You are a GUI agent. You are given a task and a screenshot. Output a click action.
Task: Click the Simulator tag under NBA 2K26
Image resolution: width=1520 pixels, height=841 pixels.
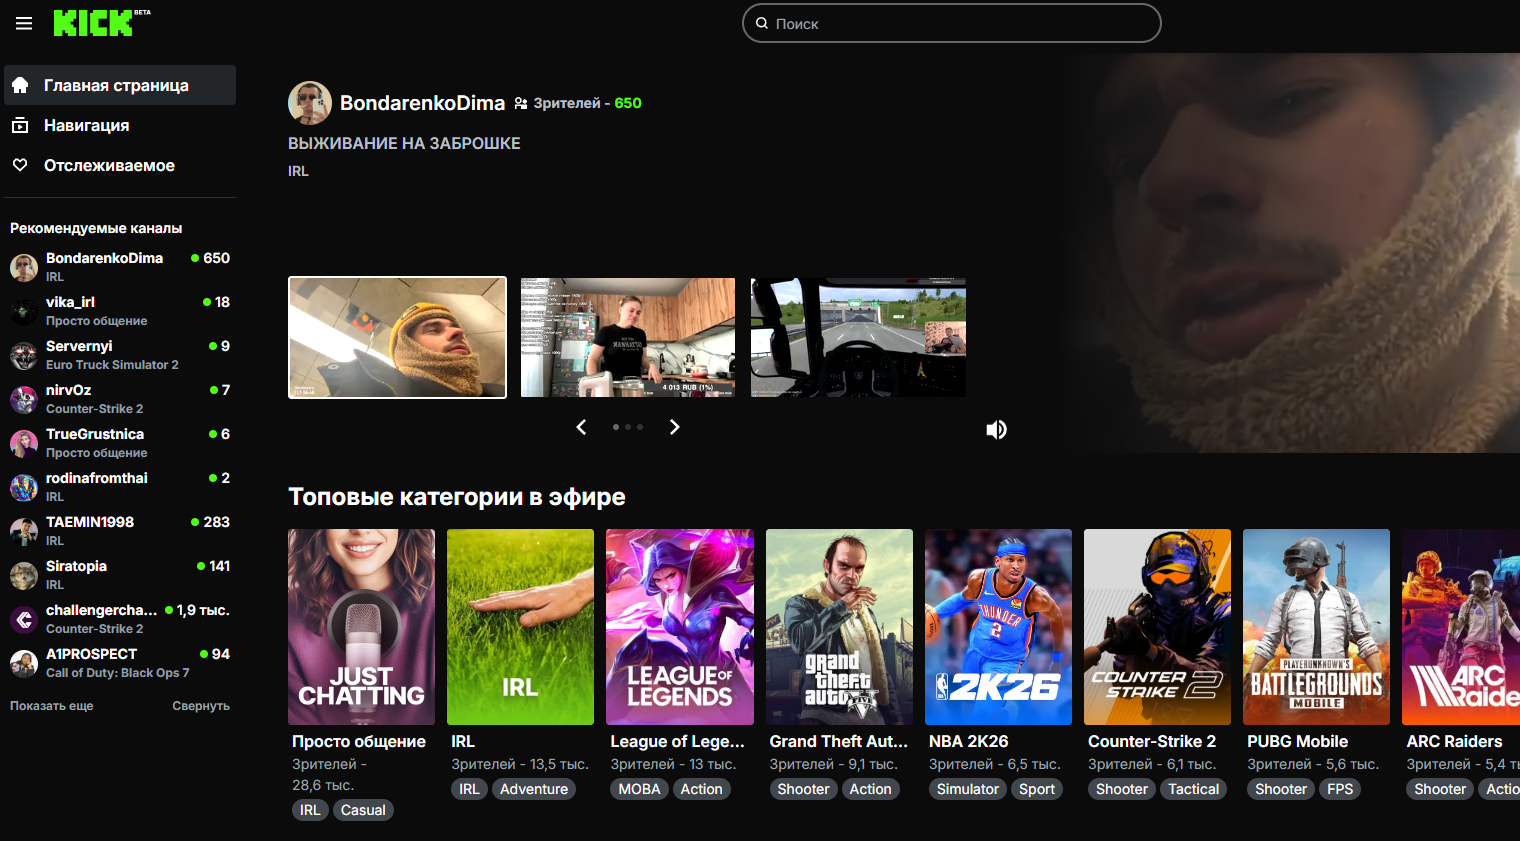(x=968, y=789)
